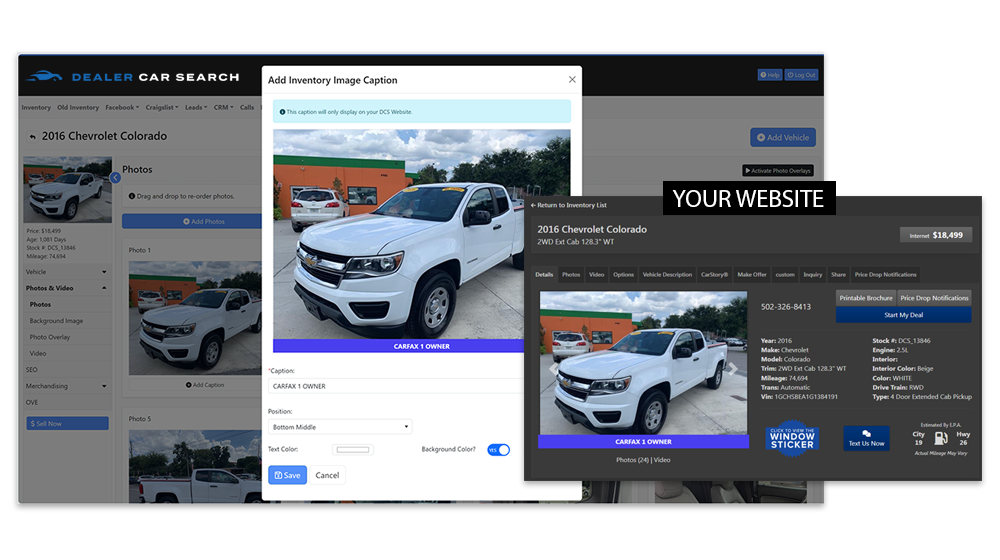Activate Photo Overlays button
The width and height of the screenshot is (1000, 560).
(777, 170)
